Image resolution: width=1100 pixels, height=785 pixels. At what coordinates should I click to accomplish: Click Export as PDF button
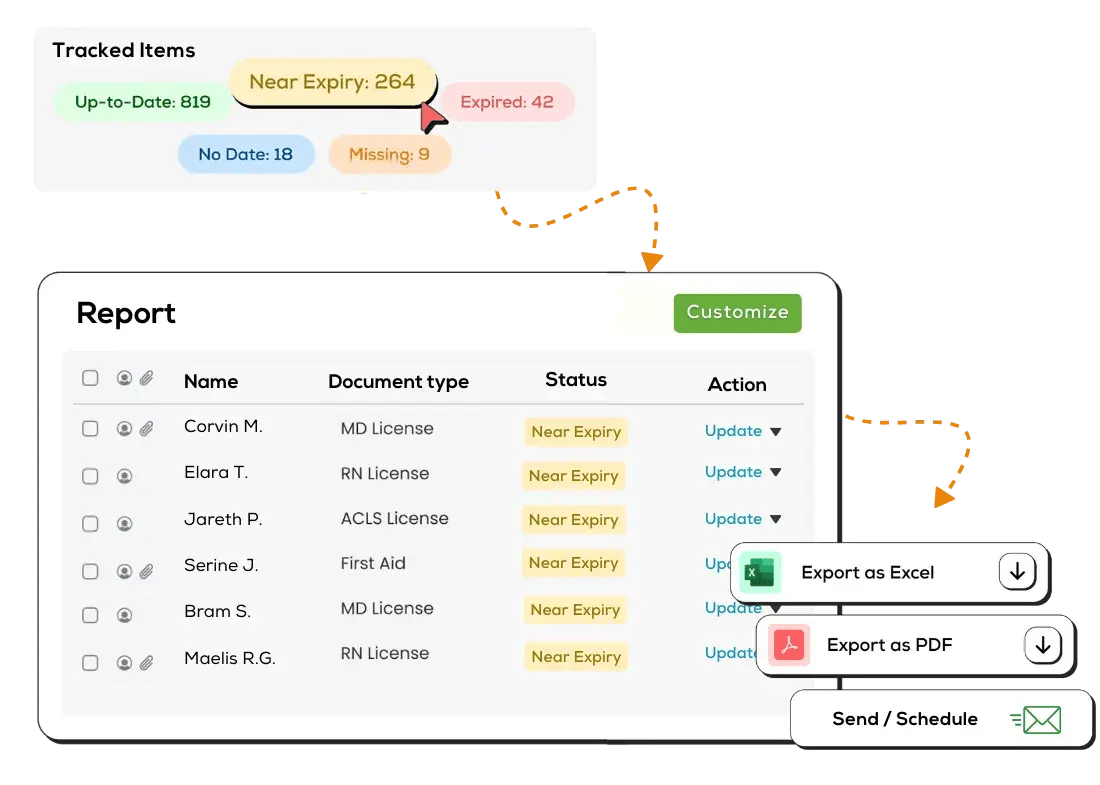(x=915, y=645)
